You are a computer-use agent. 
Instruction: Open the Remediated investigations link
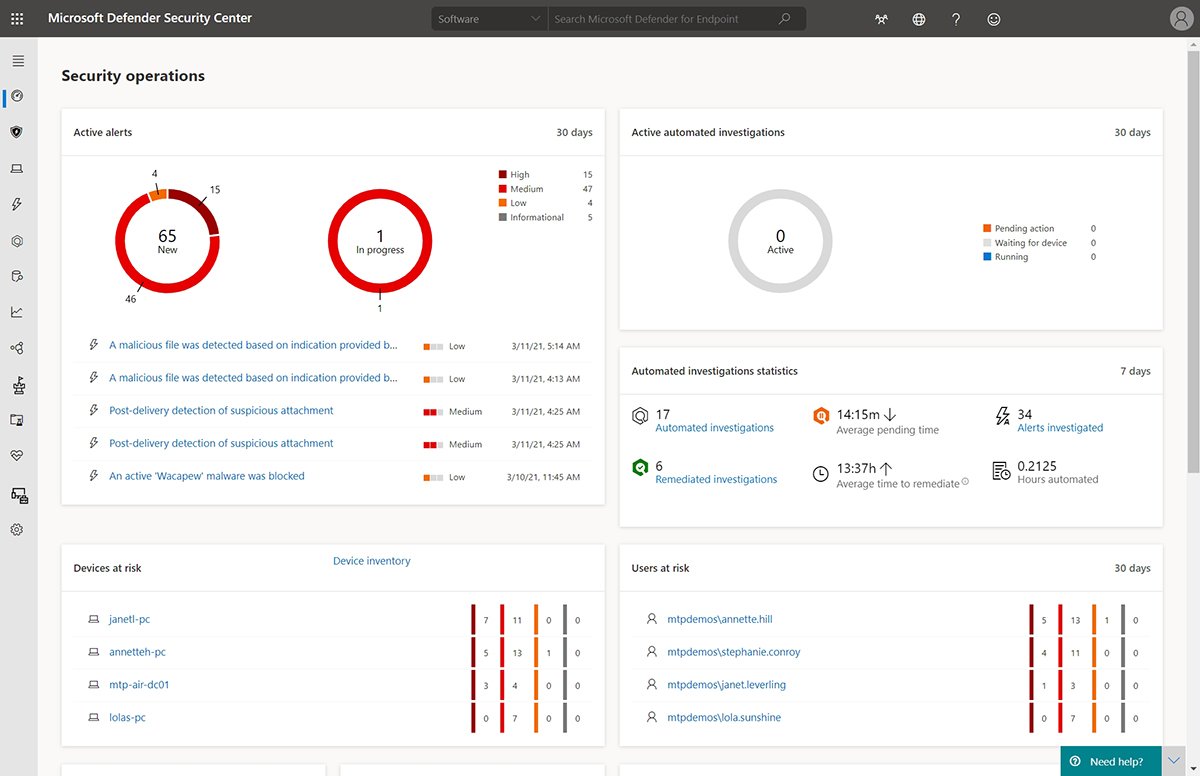pyautogui.click(x=716, y=479)
